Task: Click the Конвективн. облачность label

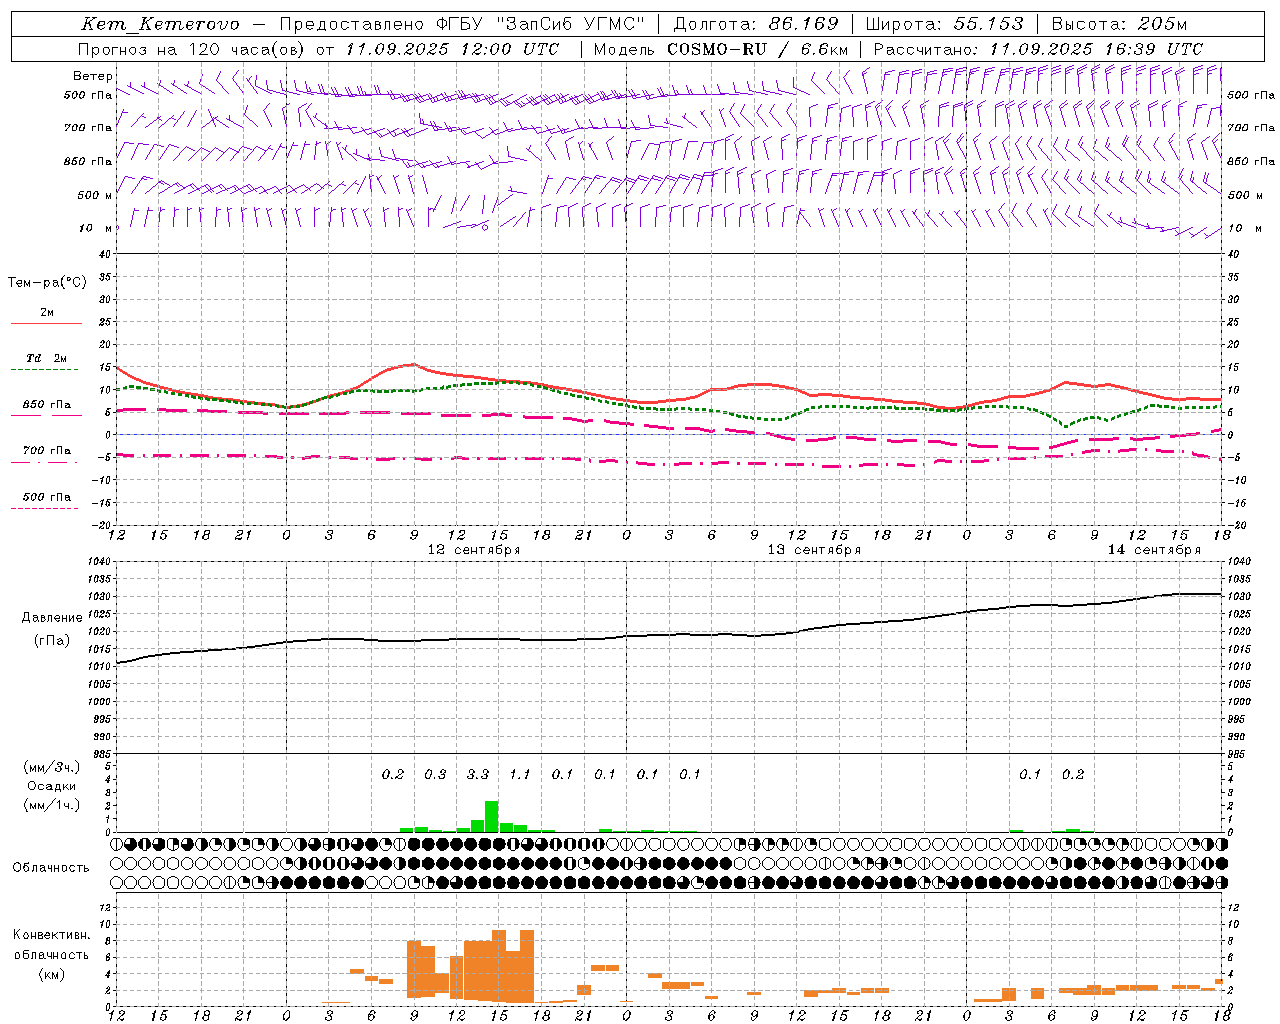Action: pos(51,944)
